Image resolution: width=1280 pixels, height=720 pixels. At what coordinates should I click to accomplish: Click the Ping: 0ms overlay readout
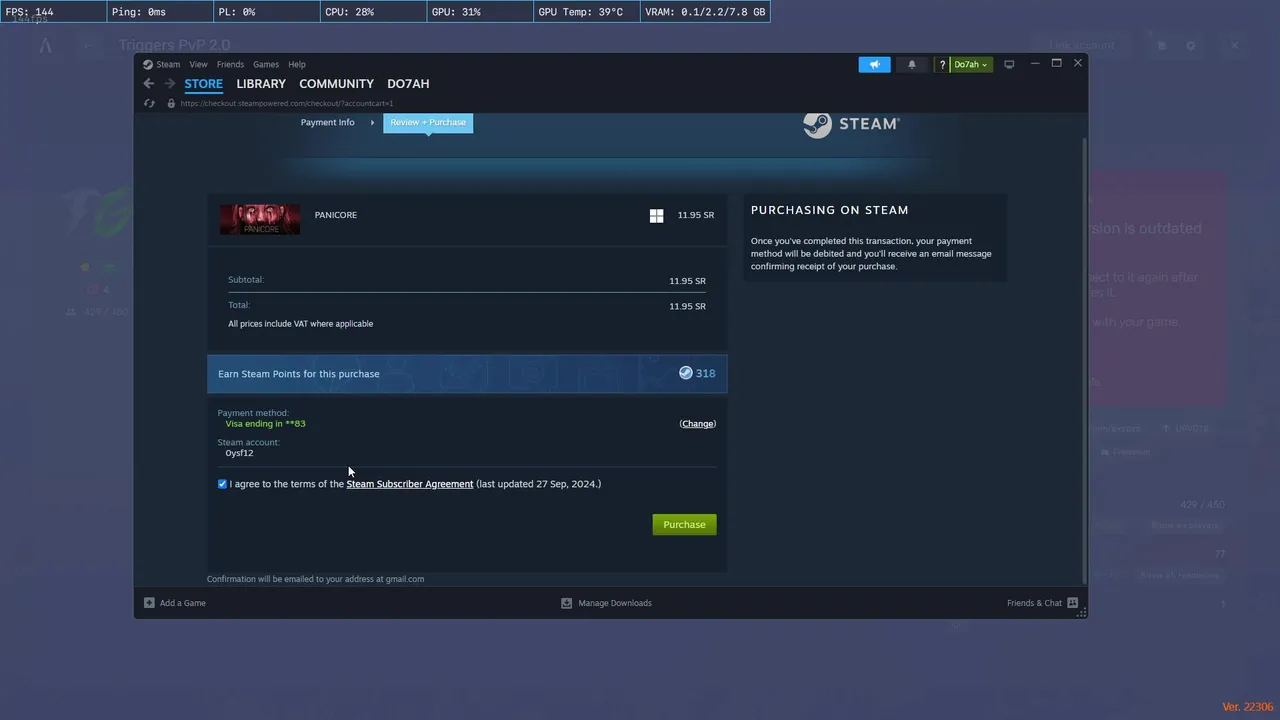[x=158, y=12]
